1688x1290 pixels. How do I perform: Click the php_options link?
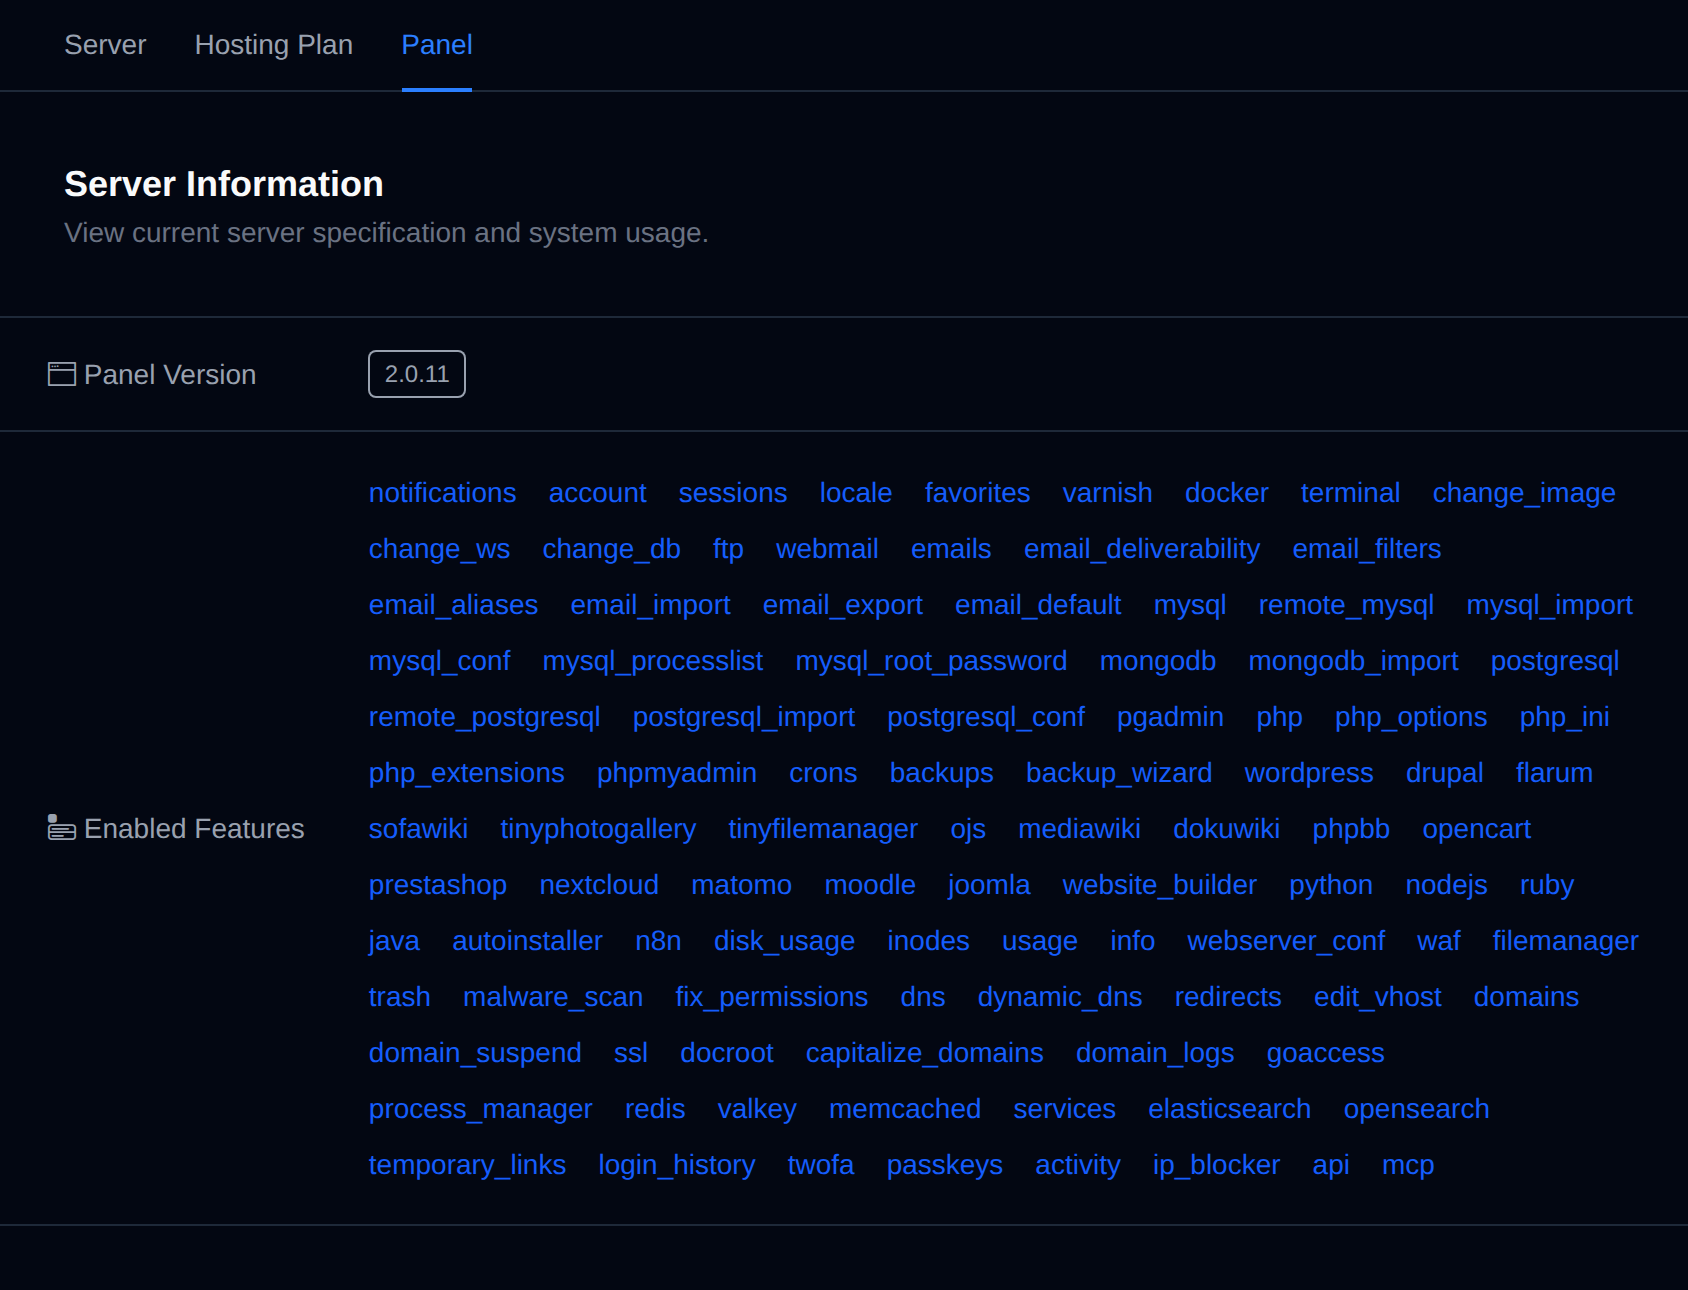pyautogui.click(x=1411, y=717)
